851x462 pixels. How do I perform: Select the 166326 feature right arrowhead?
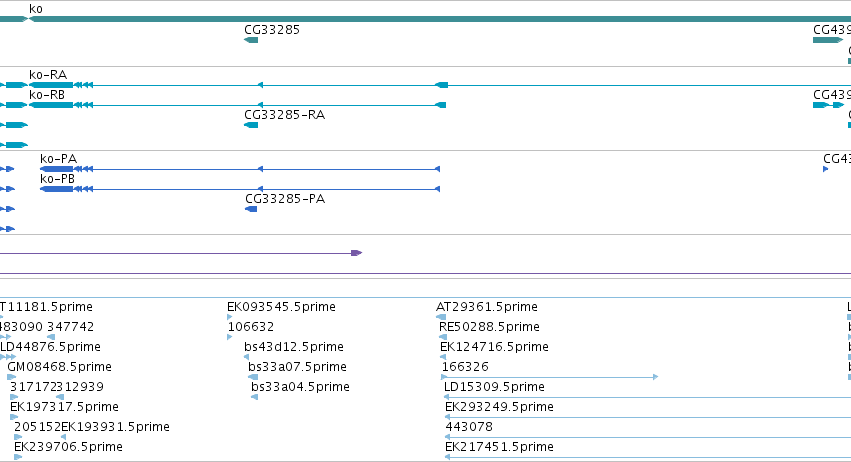(656, 377)
